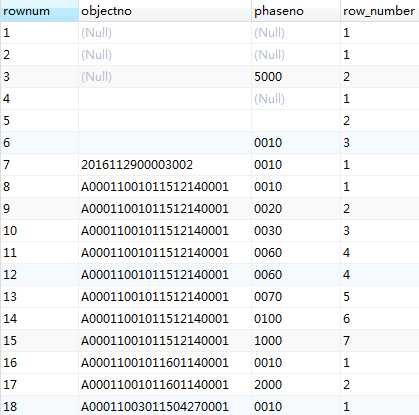The width and height of the screenshot is (419, 415).
Task: Select row_number value 7 in row 15
Action: coord(380,341)
